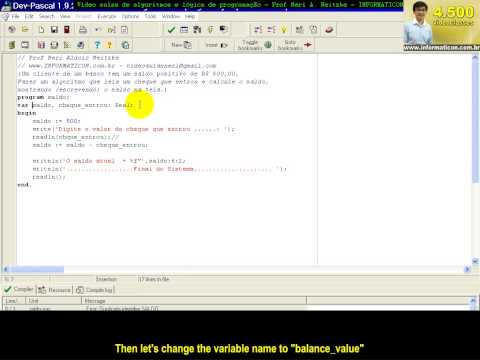Click the error message row in compiler list
This screenshot has height=360, width=480.
point(155,308)
